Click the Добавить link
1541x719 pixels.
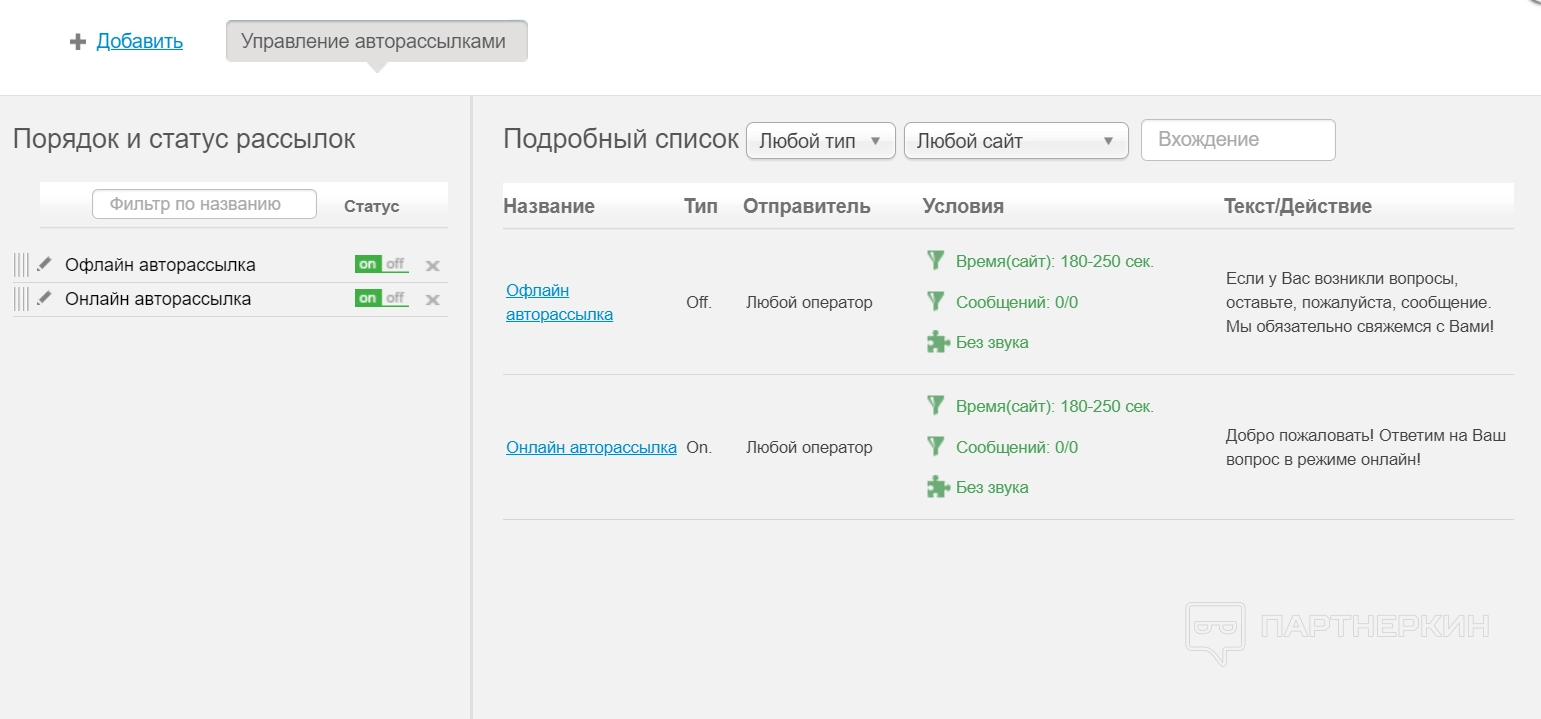(139, 42)
